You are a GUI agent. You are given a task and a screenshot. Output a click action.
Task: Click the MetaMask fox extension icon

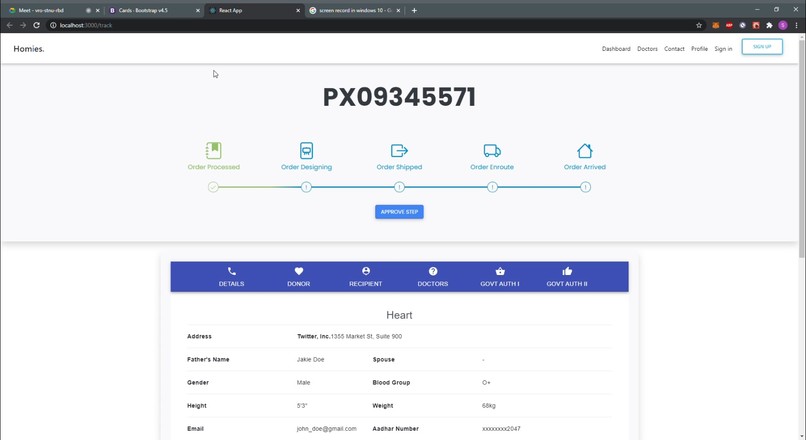716,25
